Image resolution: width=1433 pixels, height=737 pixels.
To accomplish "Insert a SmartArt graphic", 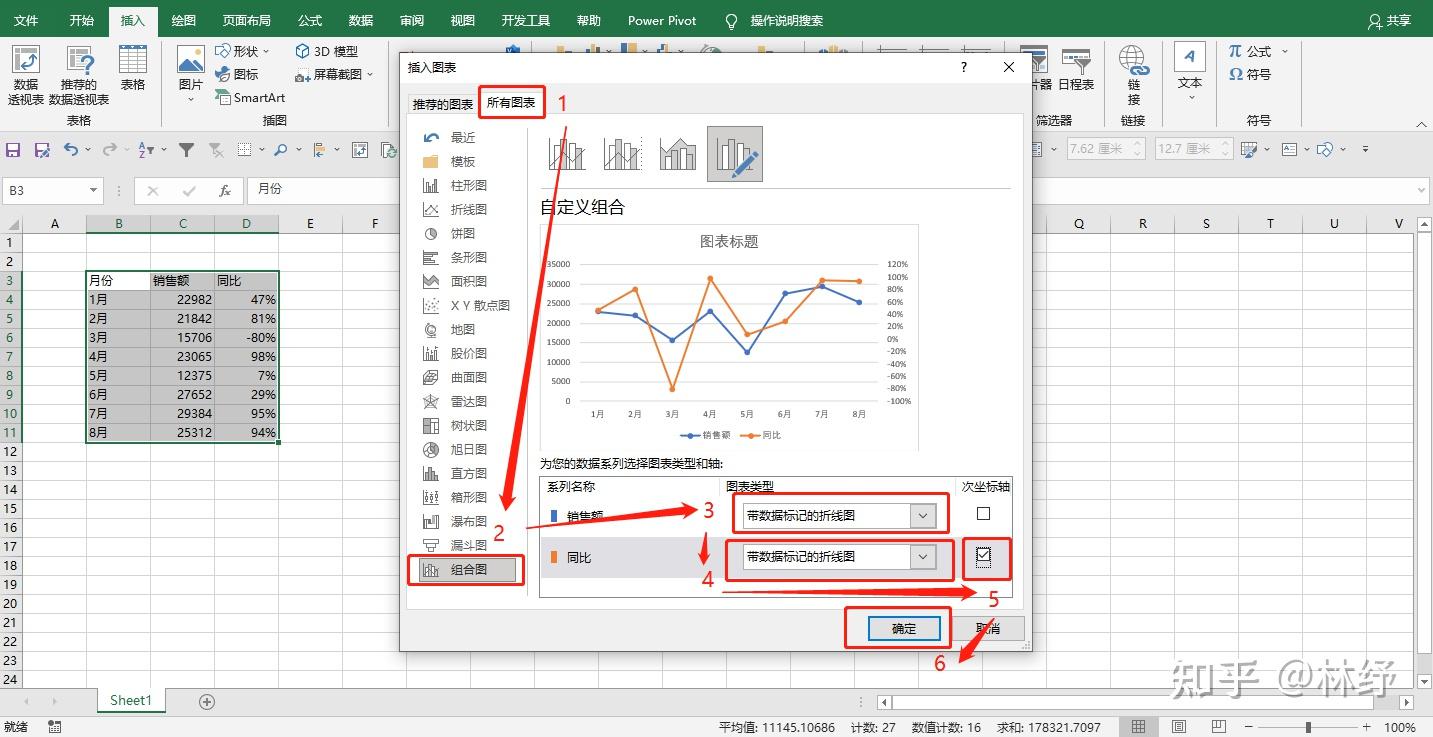I will tap(250, 97).
